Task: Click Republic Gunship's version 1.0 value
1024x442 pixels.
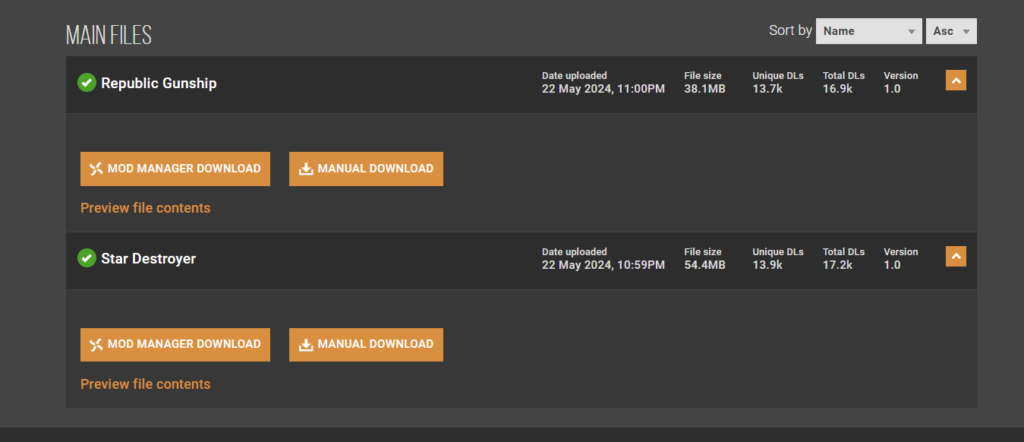Action: [x=892, y=89]
